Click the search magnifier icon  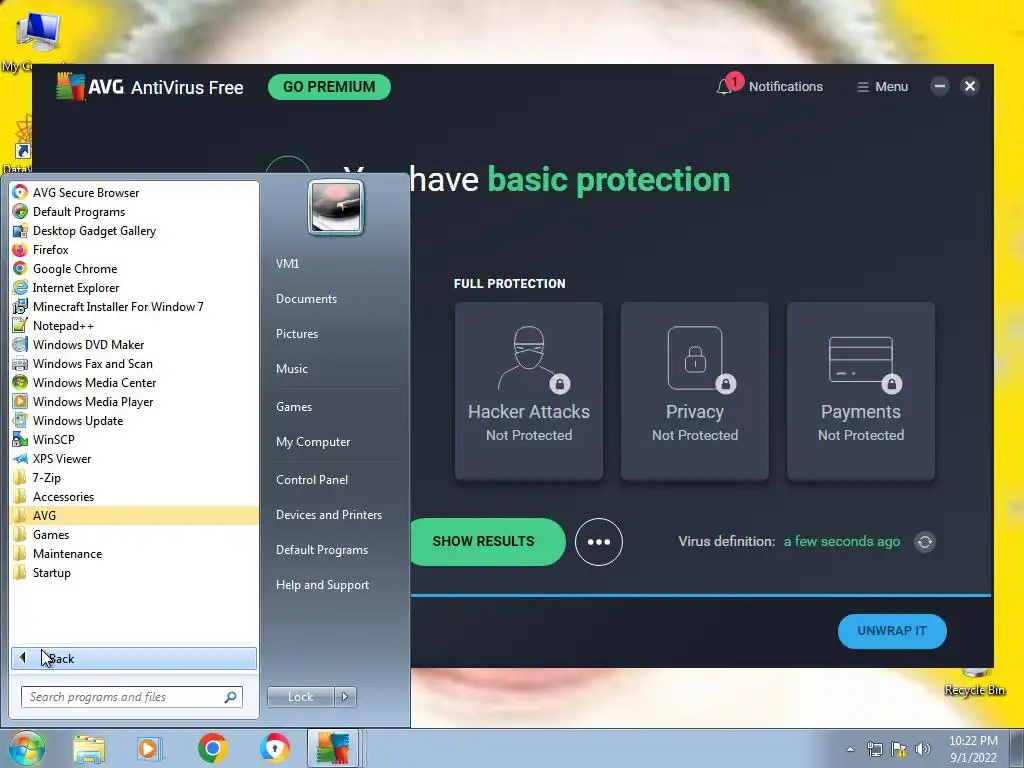tap(231, 697)
